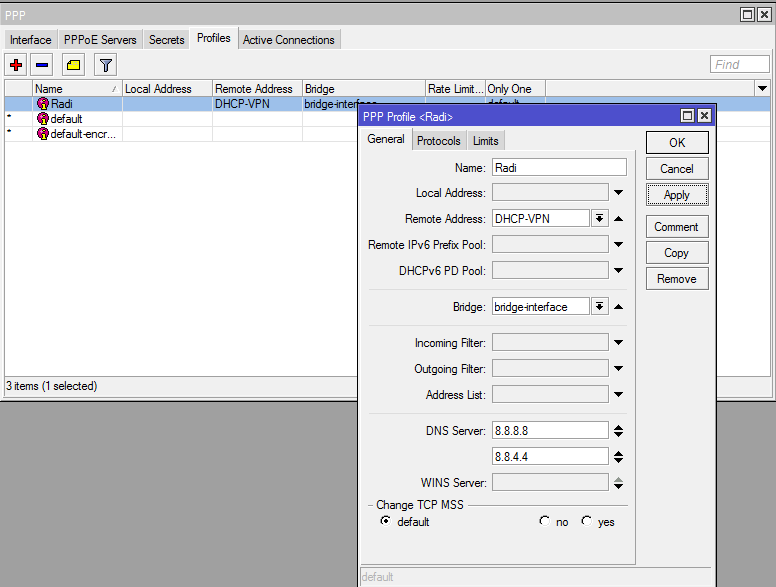776x587 pixels.
Task: Select the no radio for TCP MSS
Action: (544, 521)
